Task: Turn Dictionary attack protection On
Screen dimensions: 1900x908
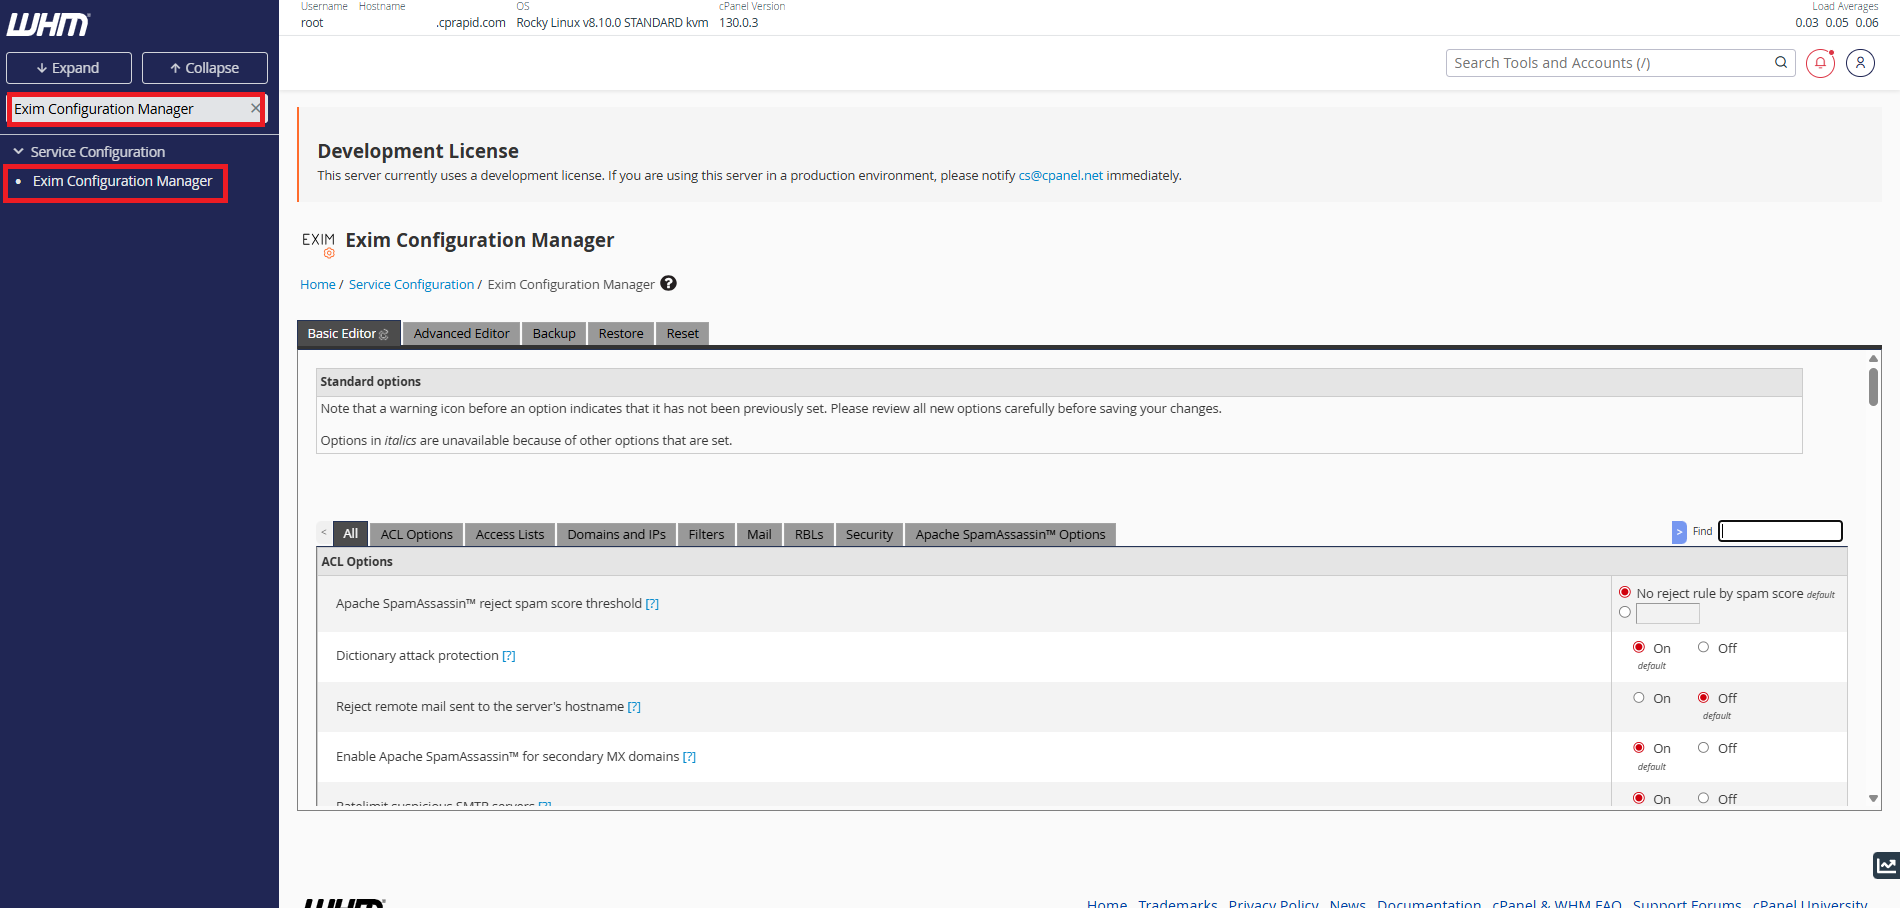Action: click(1638, 647)
